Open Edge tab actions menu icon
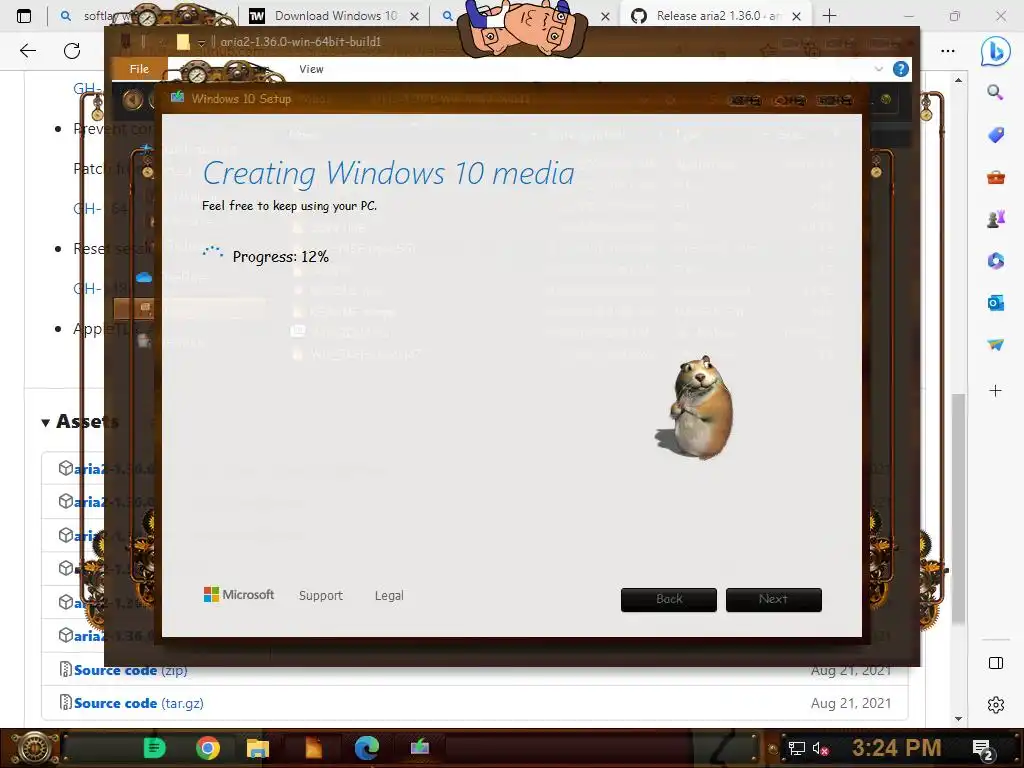The width and height of the screenshot is (1024, 768). pos(24,16)
